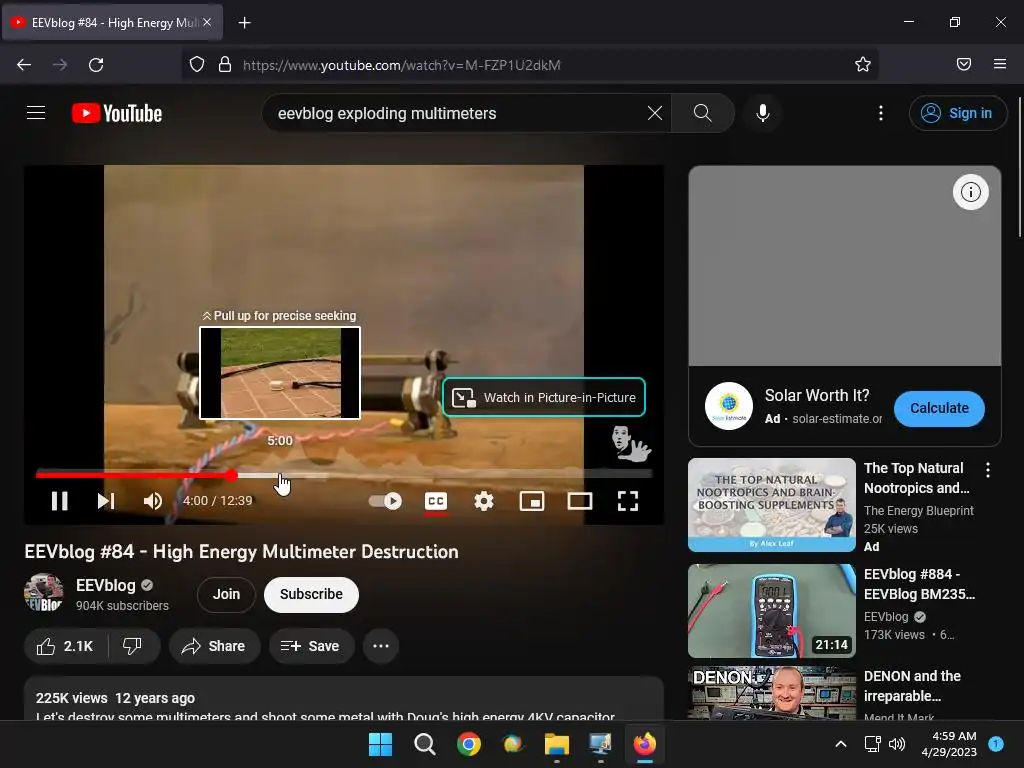1024x768 pixels.
Task: Open Windows Start menu
Action: coord(380,744)
